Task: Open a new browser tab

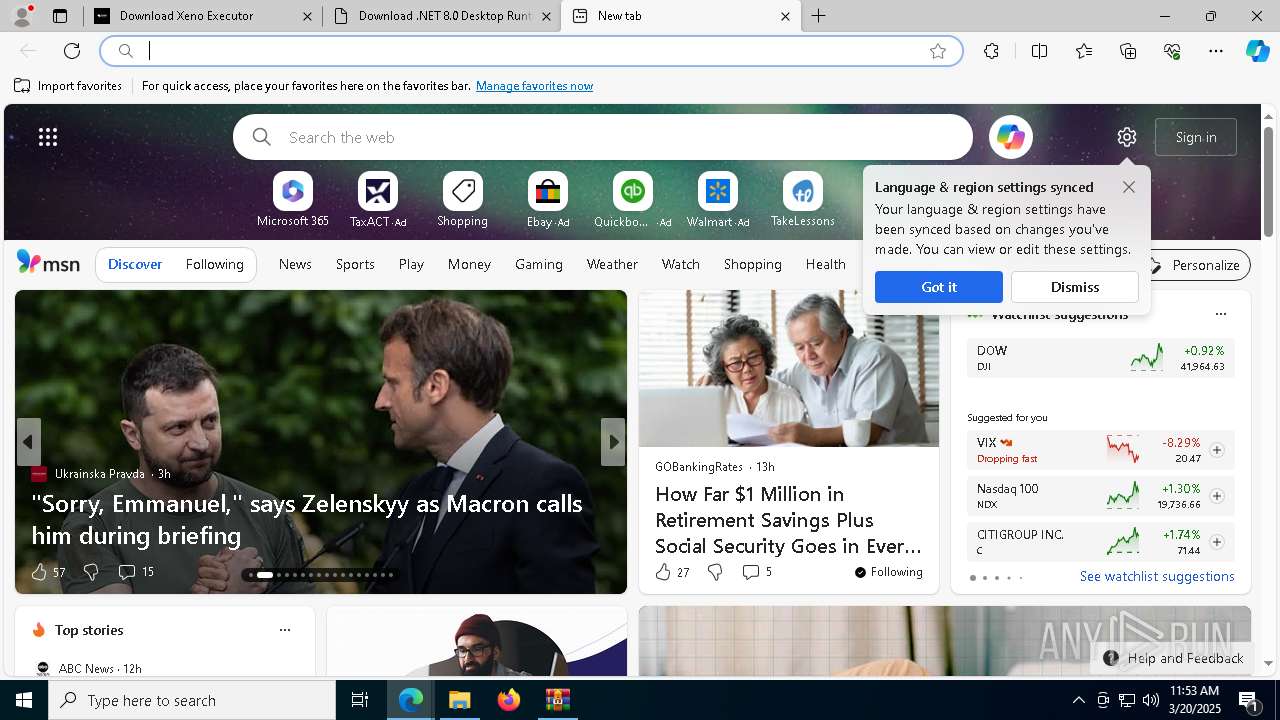Action: (x=819, y=16)
